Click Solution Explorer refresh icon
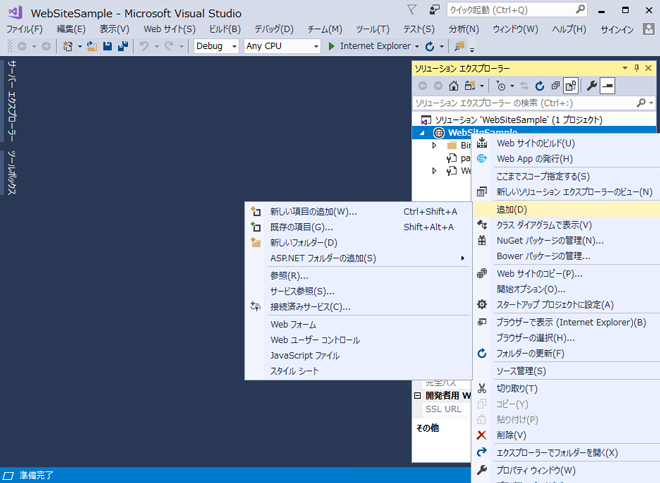 pyautogui.click(x=540, y=86)
